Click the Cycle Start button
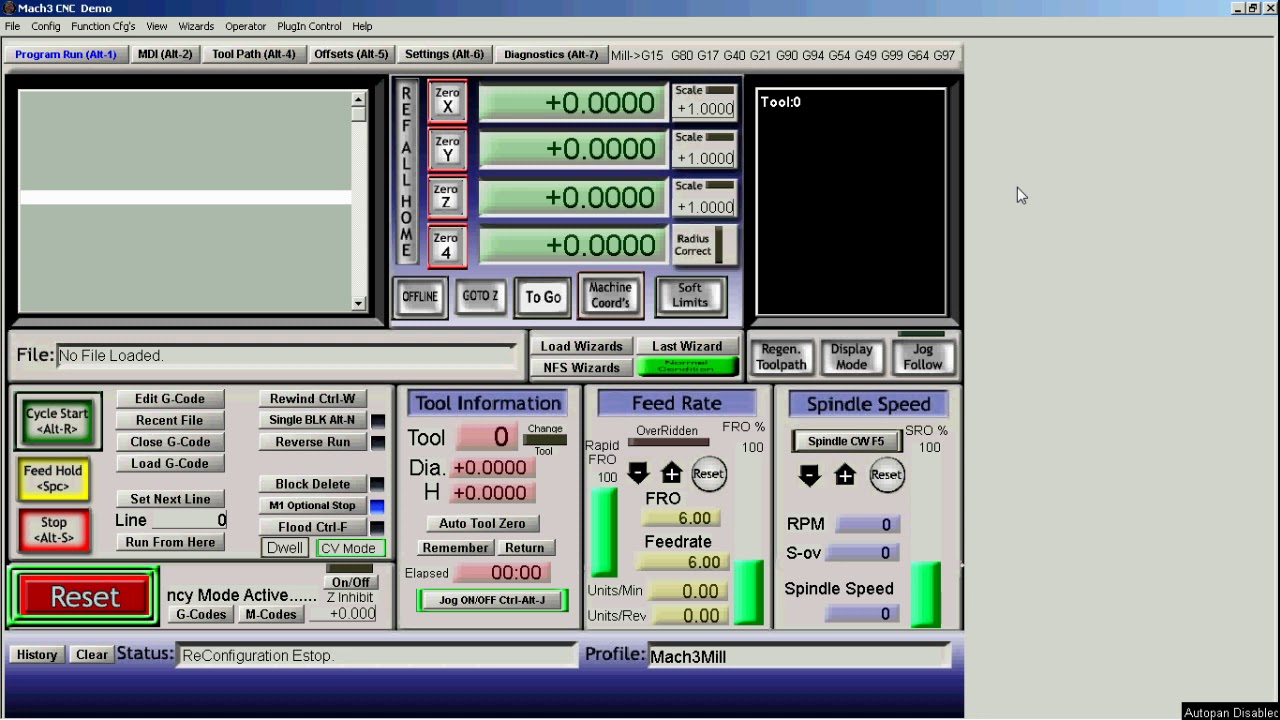1280x720 pixels. click(57, 421)
